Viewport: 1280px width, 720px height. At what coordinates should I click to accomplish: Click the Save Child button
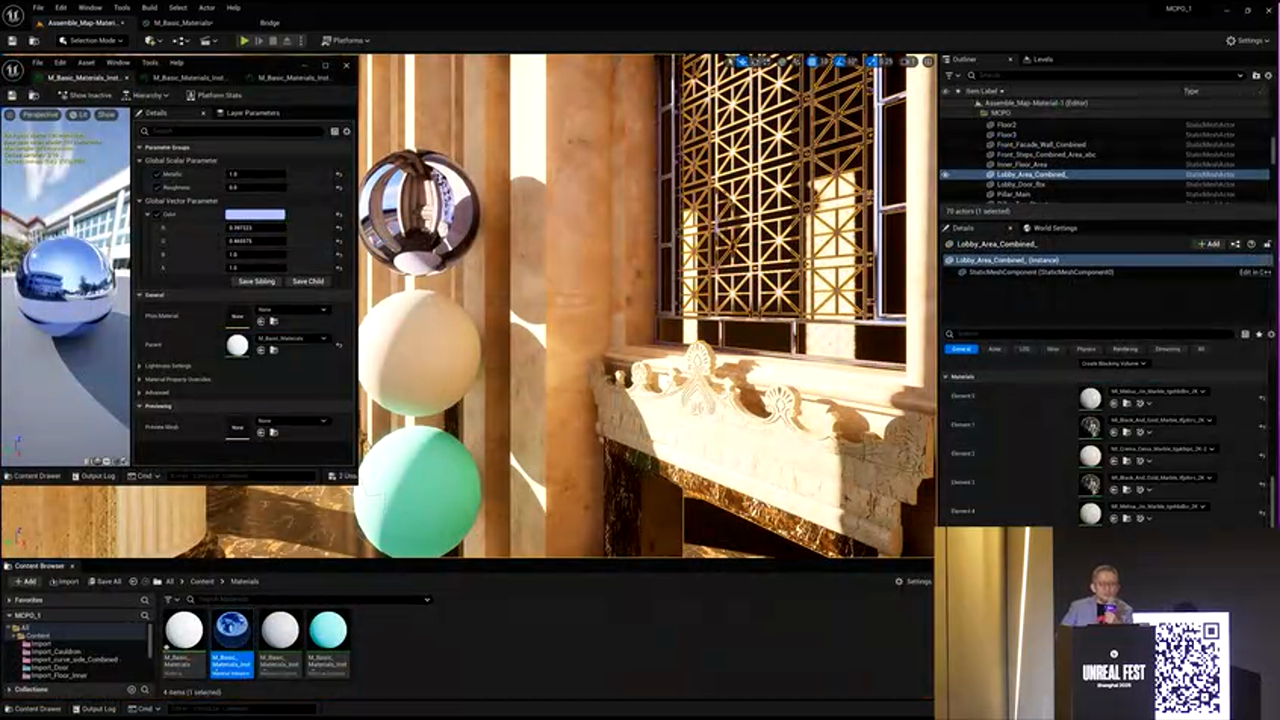pyautogui.click(x=308, y=281)
